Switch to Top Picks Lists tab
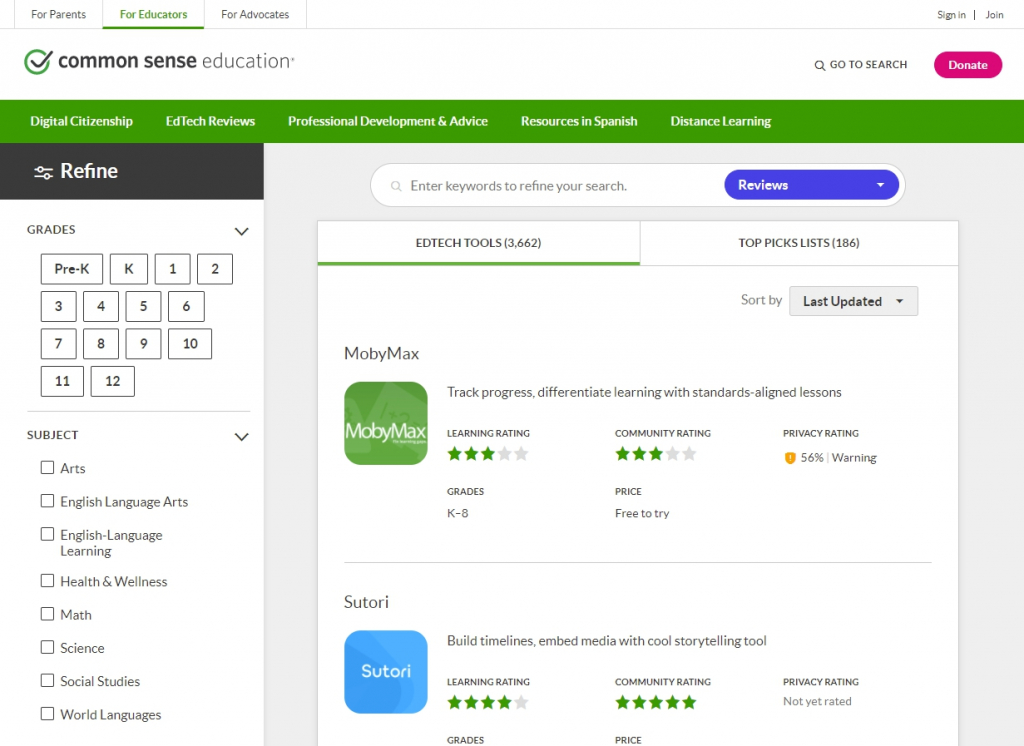Viewport: 1024px width, 746px height. click(x=798, y=243)
